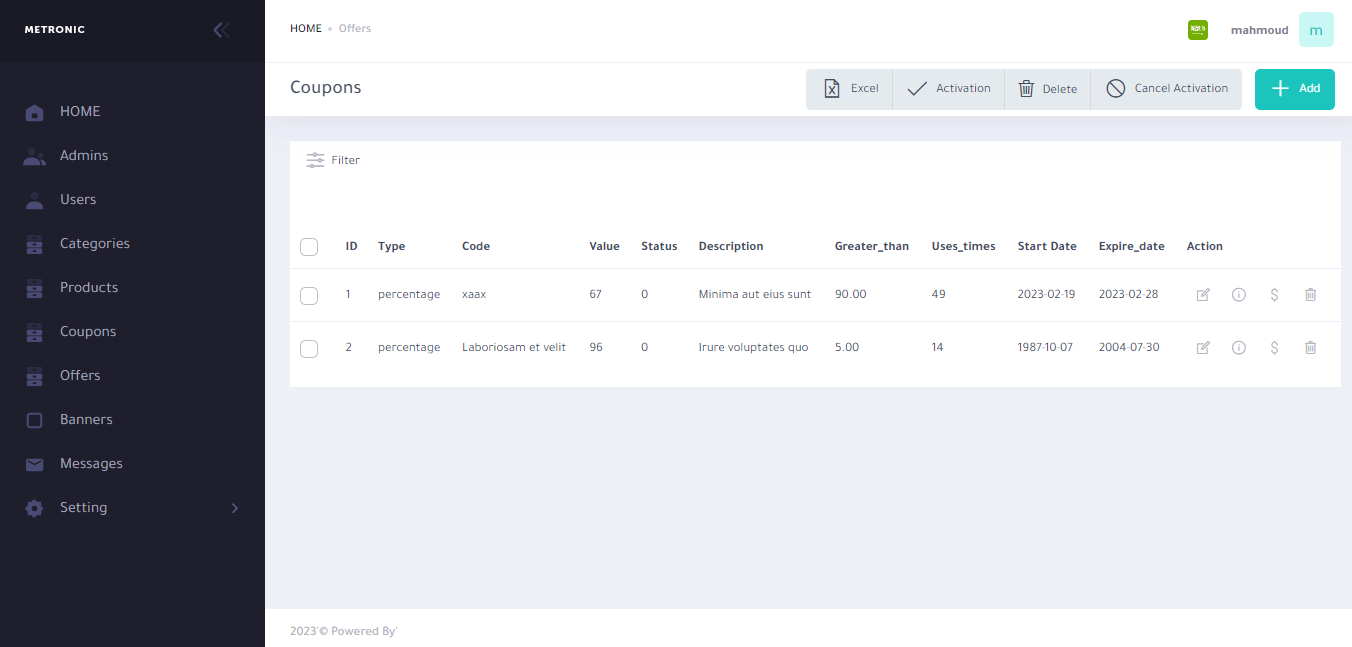Go to HOME in the sidebar
Image resolution: width=1352 pixels, height=647 pixels.
pos(132,112)
